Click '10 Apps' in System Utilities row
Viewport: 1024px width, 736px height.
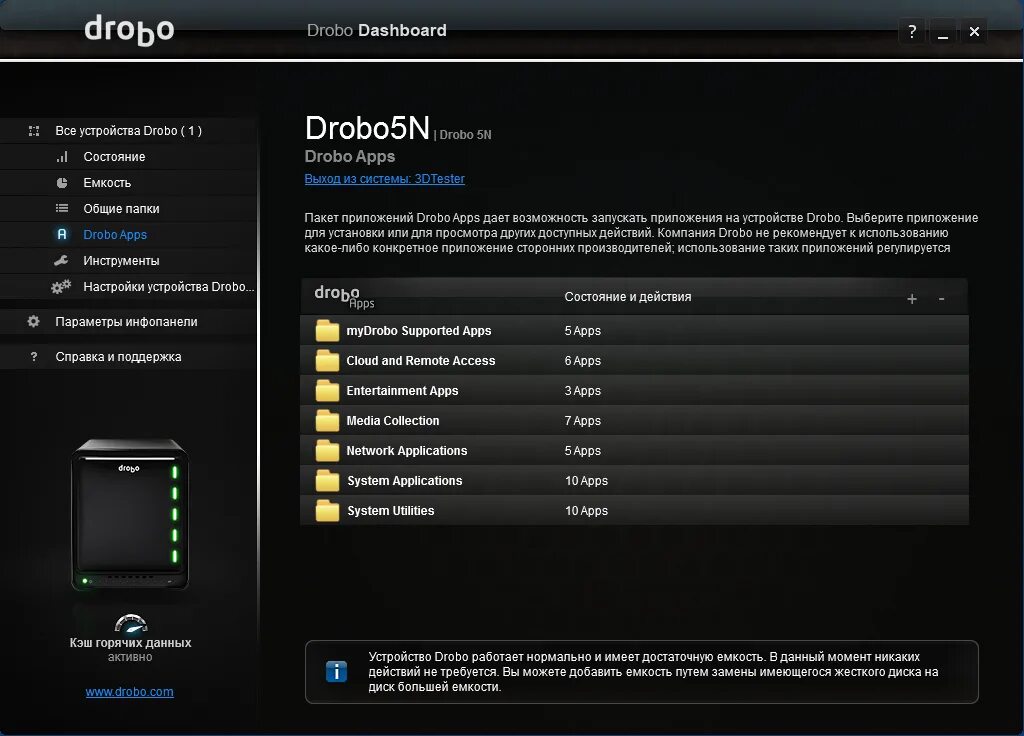[x=586, y=511]
